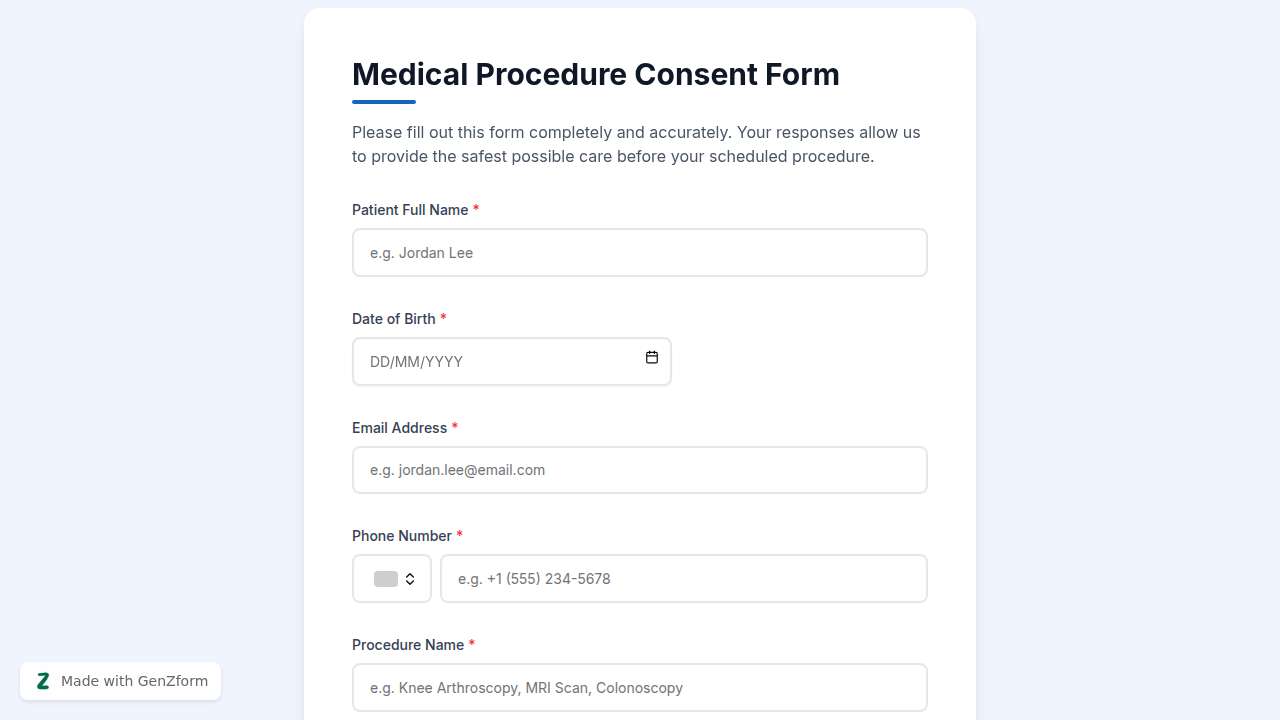Click the gray flag placeholder in phone selector
Viewport: 1280px width, 720px height.
point(385,579)
